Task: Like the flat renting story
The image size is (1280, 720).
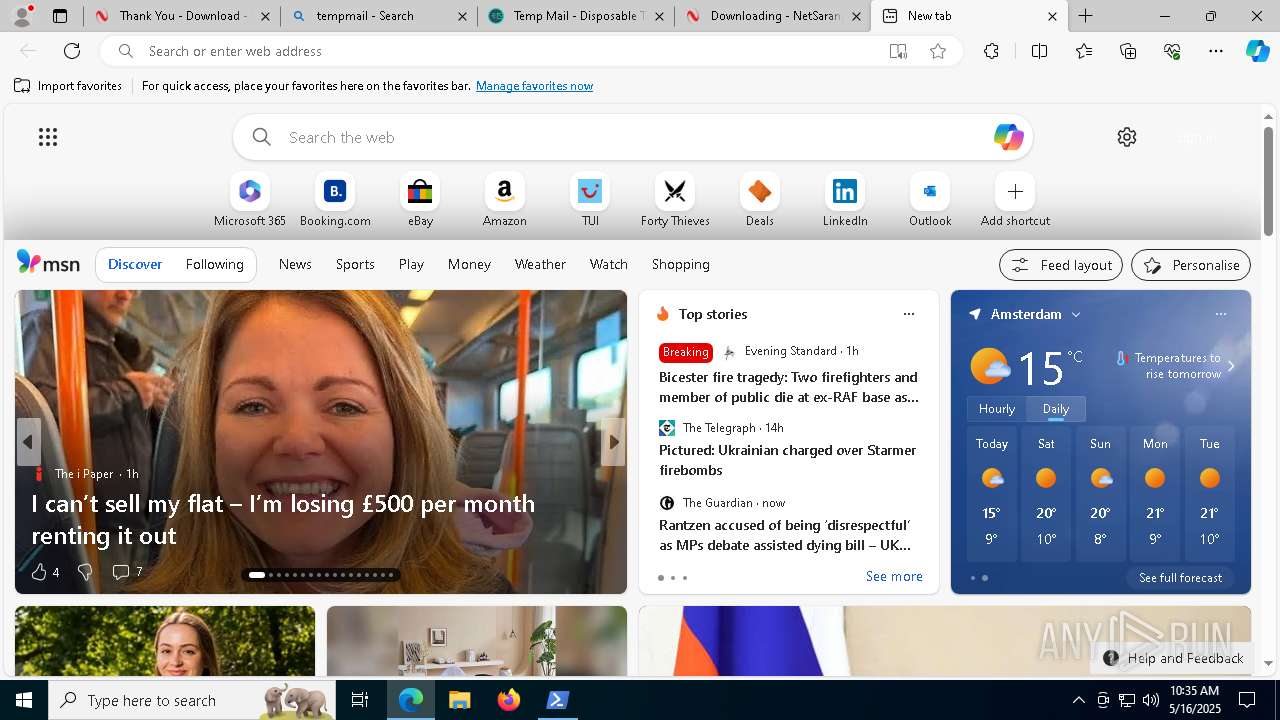Action: [x=44, y=572]
